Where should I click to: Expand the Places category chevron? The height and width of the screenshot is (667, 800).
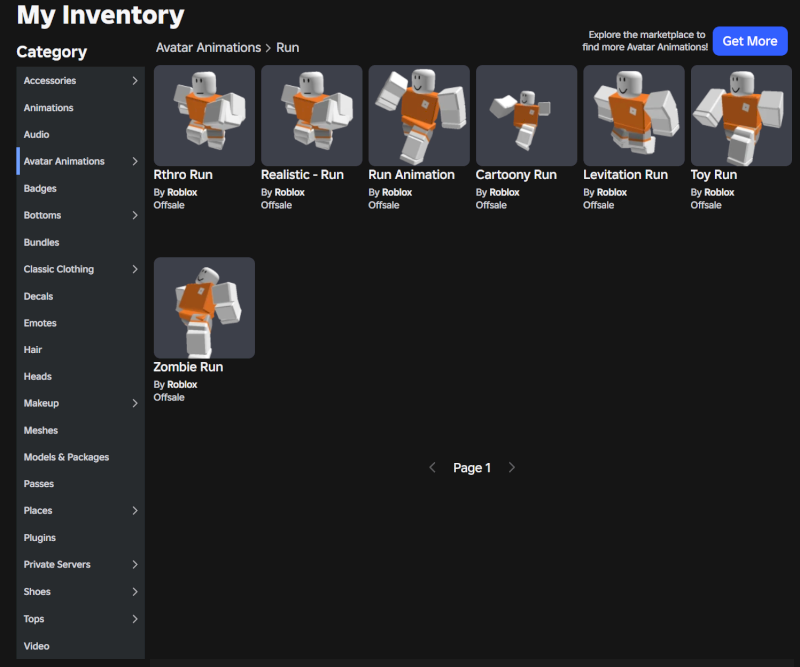[135, 510]
